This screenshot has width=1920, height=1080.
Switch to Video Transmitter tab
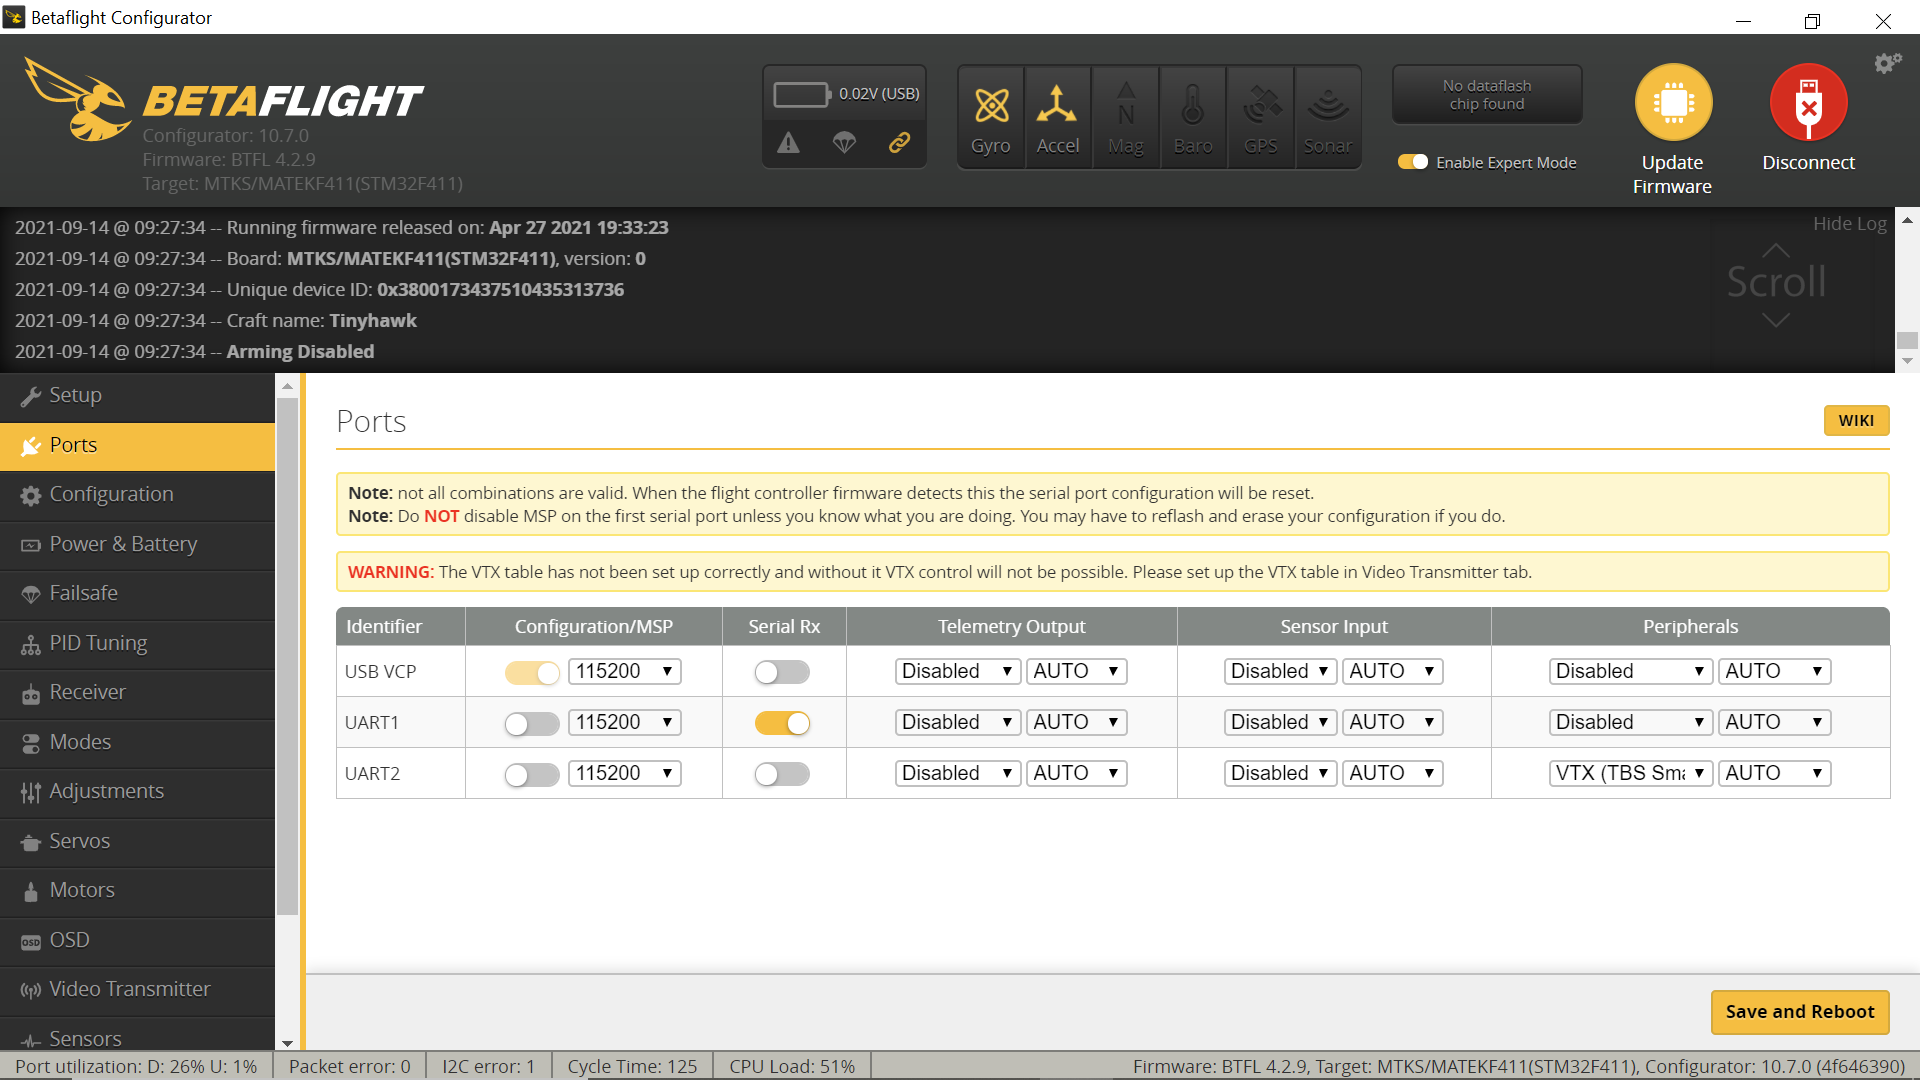tap(129, 989)
